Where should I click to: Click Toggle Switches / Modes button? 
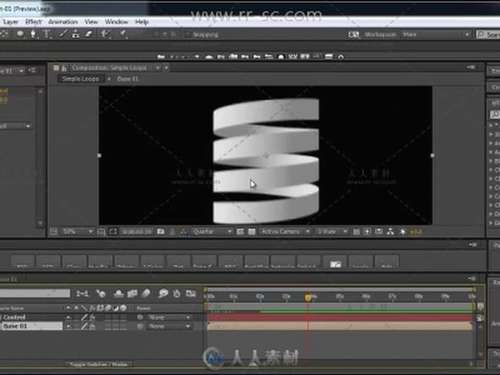99,364
